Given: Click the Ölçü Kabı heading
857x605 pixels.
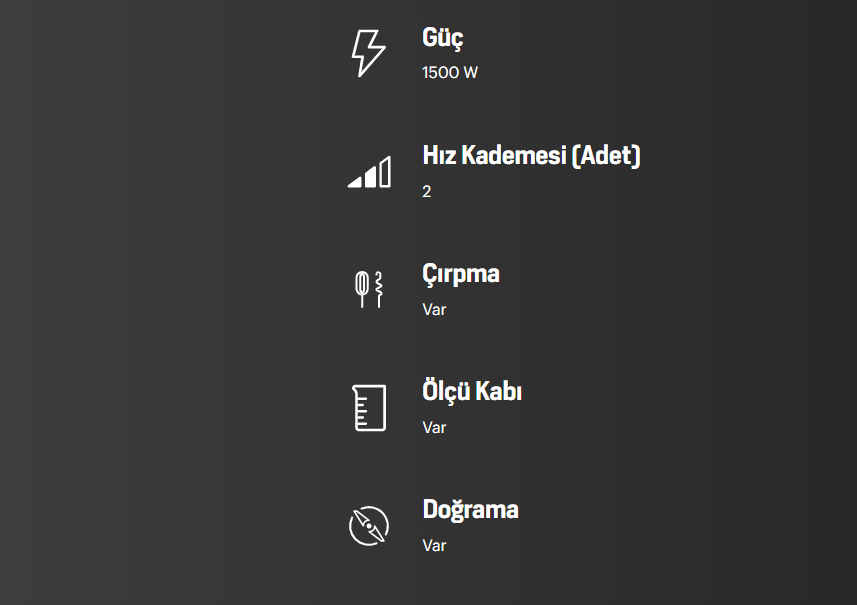Looking at the screenshot, I should click(x=472, y=391).
